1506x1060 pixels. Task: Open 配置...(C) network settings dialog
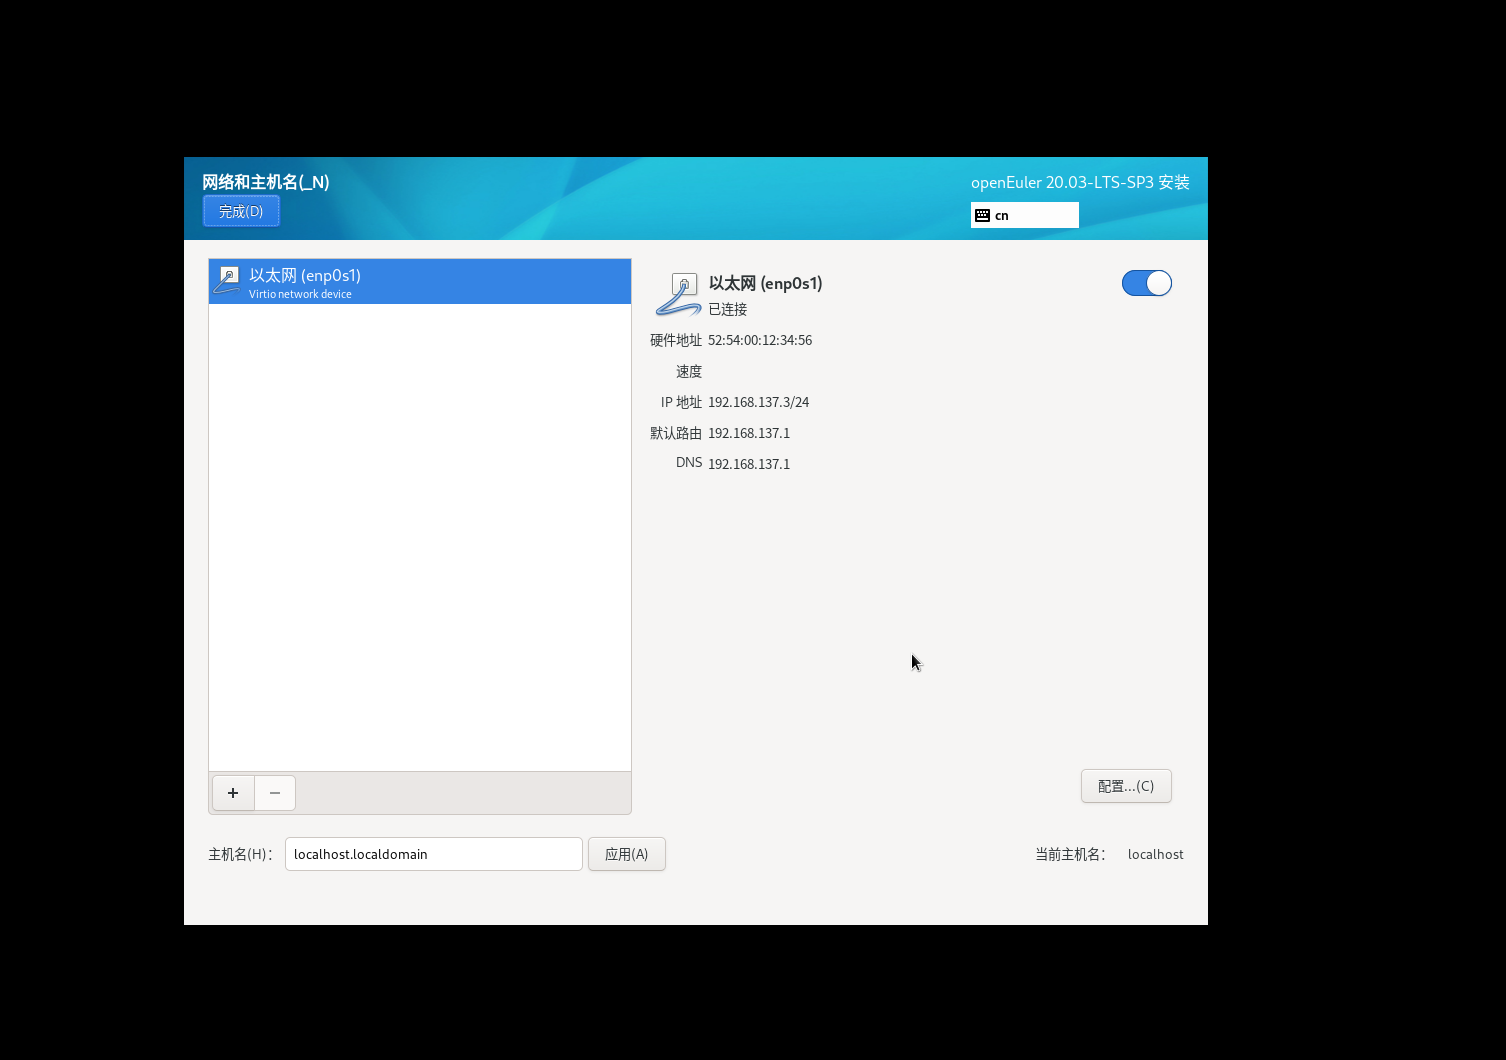(1126, 786)
